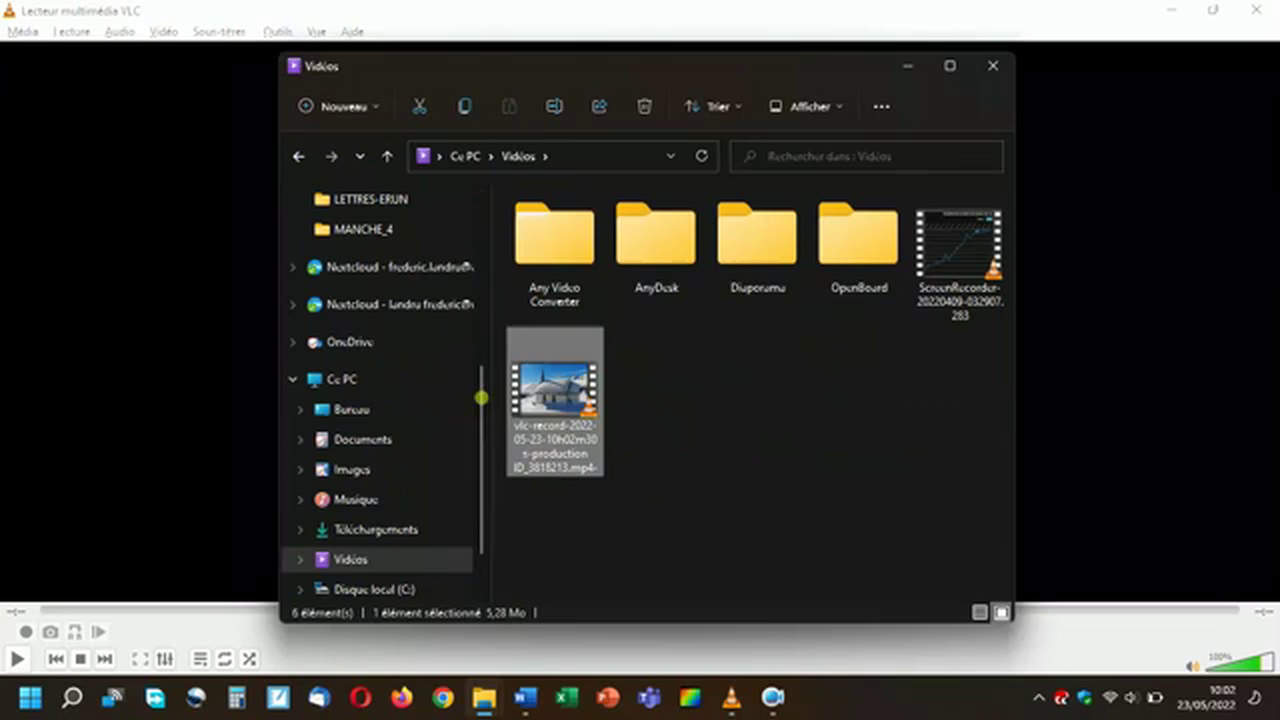The width and height of the screenshot is (1280, 720).
Task: Click the Share icon in Explorer toolbar
Action: click(x=599, y=106)
